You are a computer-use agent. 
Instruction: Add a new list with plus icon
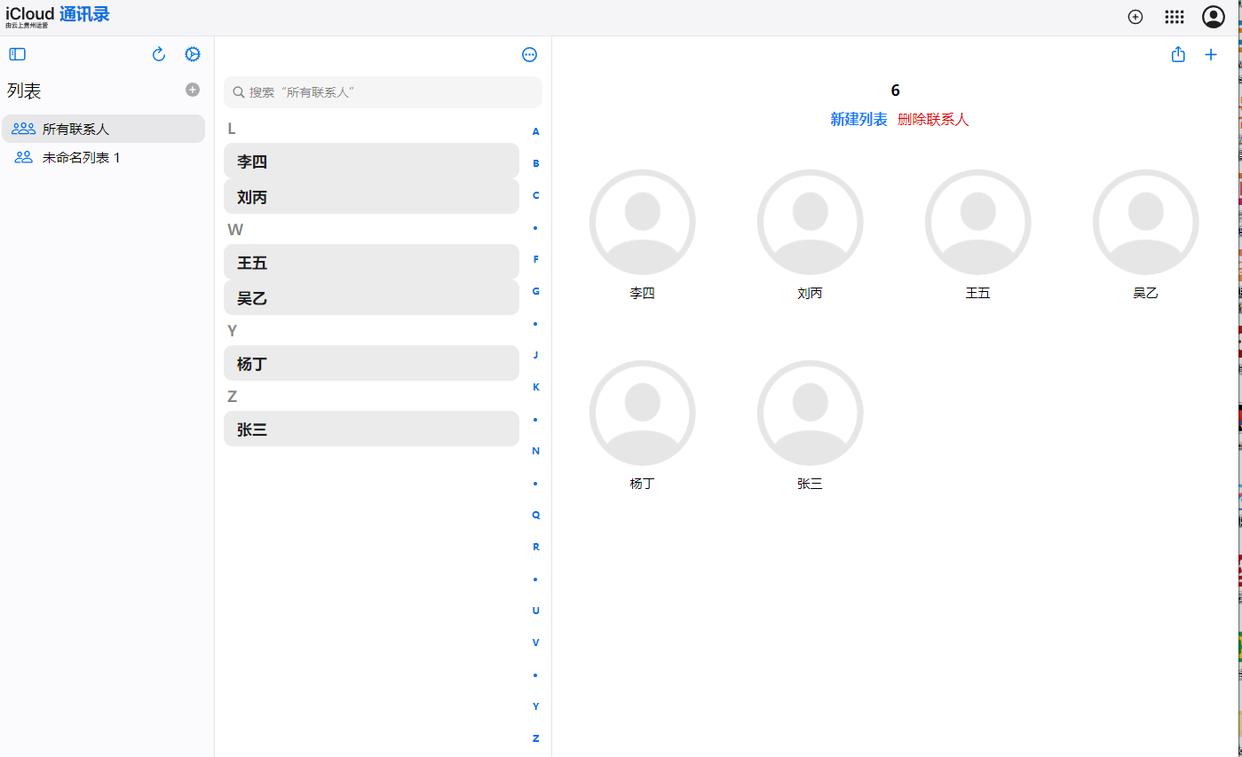click(x=193, y=90)
